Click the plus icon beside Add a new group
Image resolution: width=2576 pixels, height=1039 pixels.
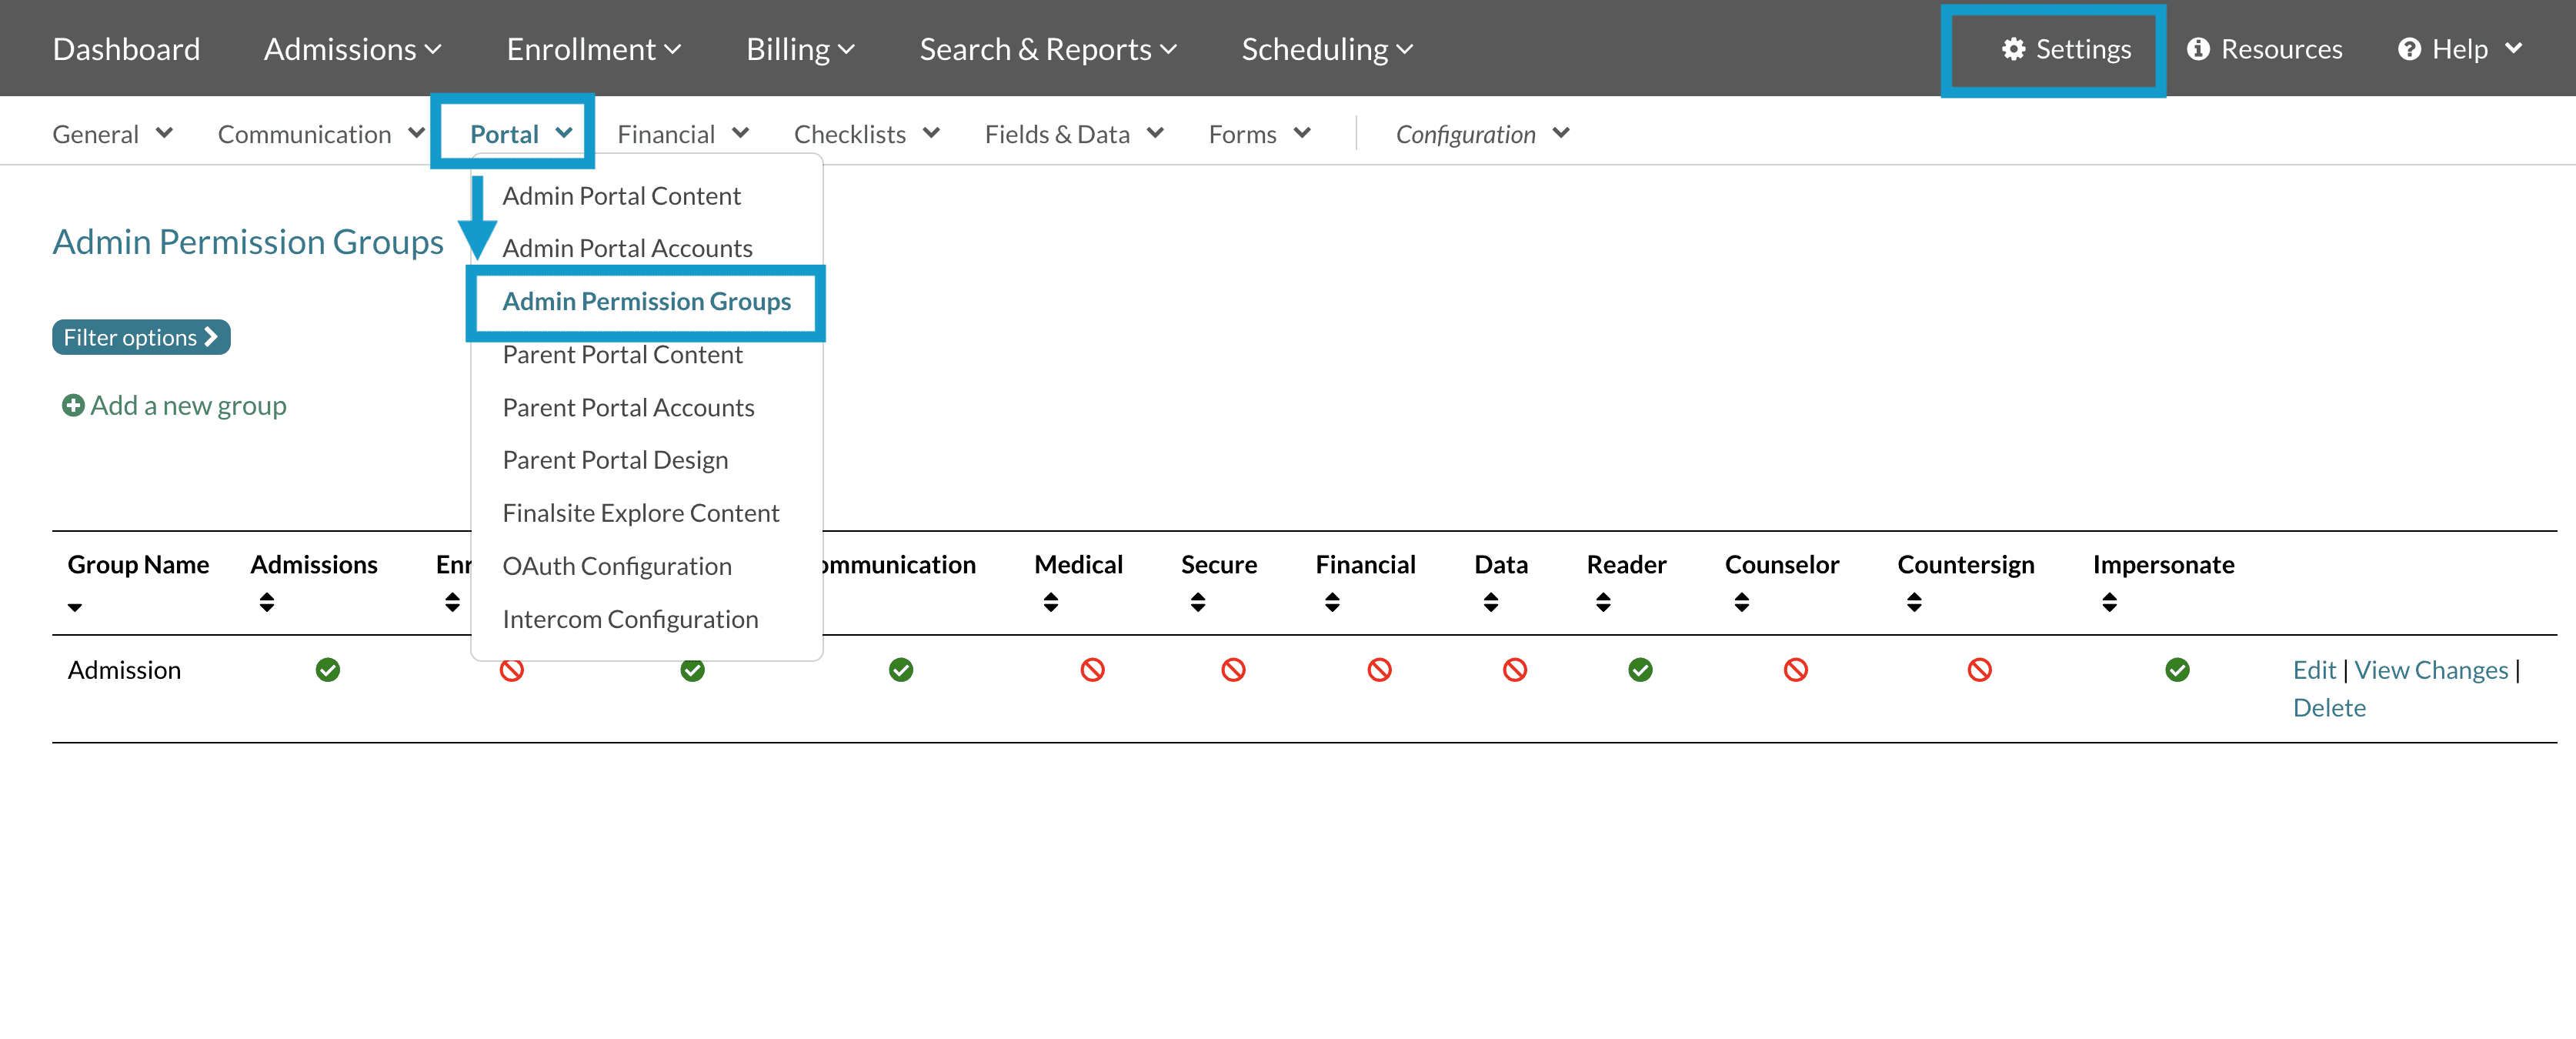[73, 405]
